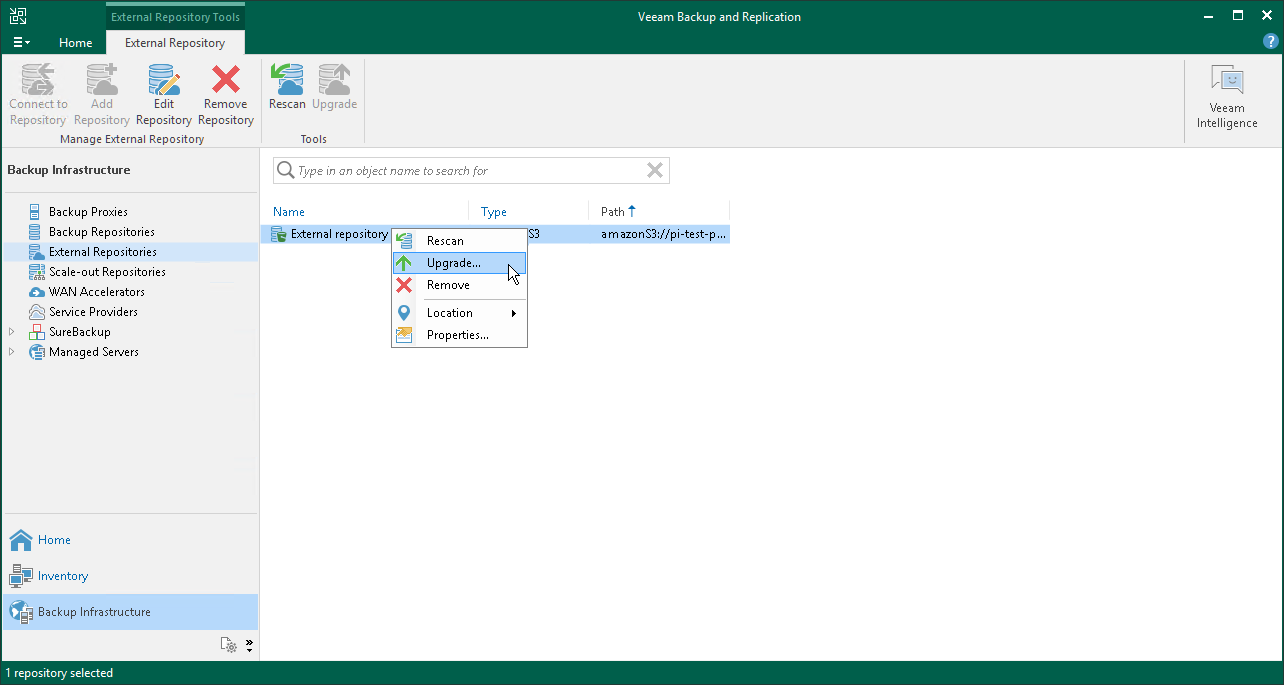The width and height of the screenshot is (1284, 685).
Task: Open Veeam Intelligence from the ribbon
Action: coord(1227,95)
